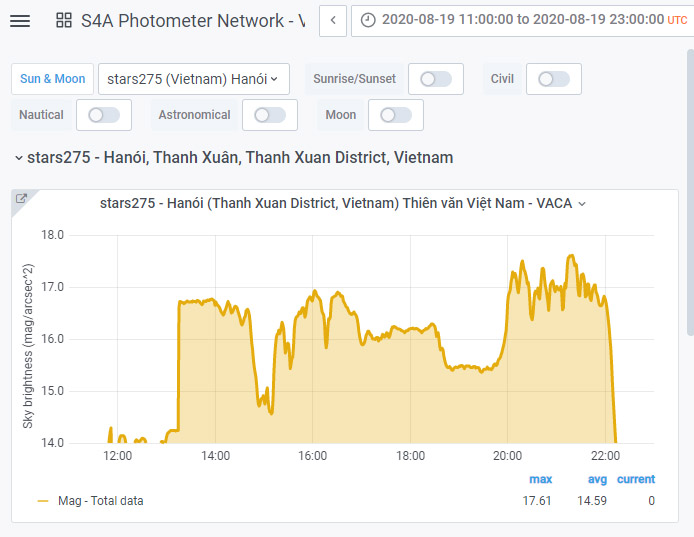The height and width of the screenshot is (537, 694).
Task: Click the clock icon in time picker
Action: (368, 20)
